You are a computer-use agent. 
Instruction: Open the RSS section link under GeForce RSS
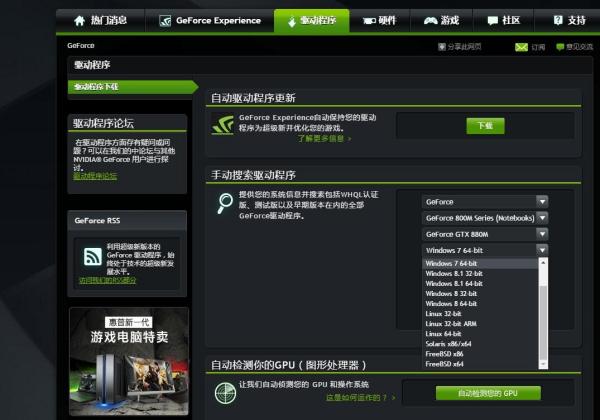[x=108, y=280]
